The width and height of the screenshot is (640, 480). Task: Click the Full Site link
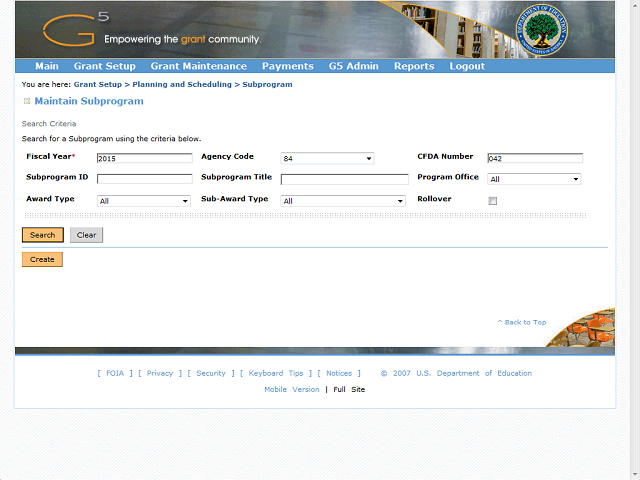click(349, 389)
